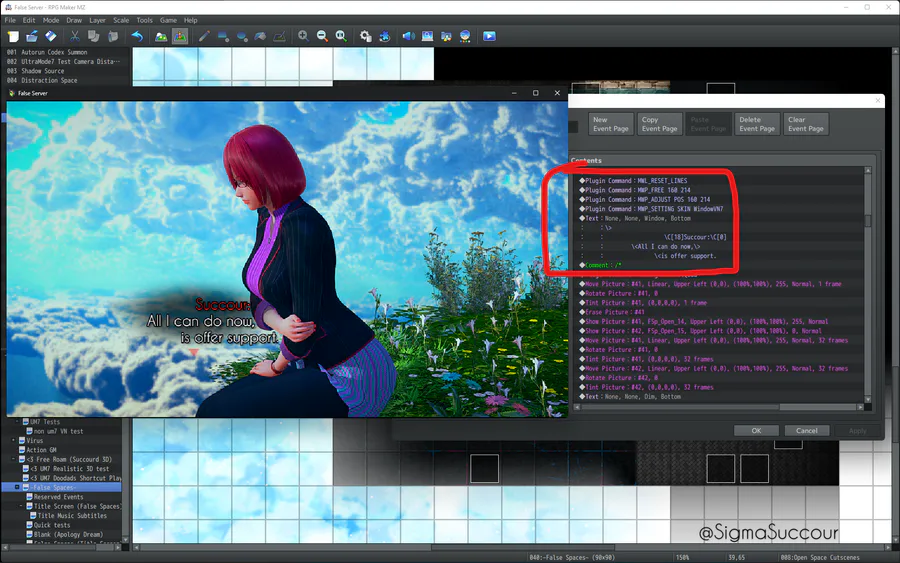The width and height of the screenshot is (900, 563).
Task: Click Cancel in the event editor
Action: coord(806,430)
